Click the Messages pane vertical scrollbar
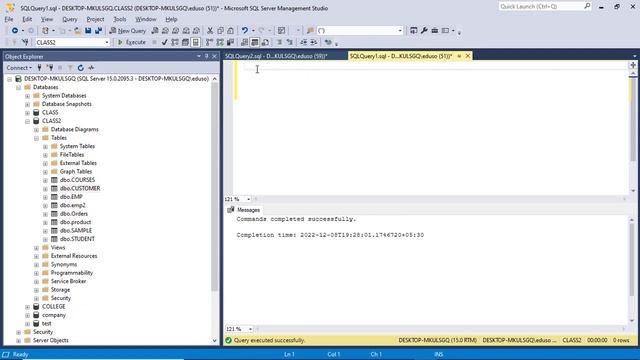Screen dimensions: 640x360 click(632, 259)
